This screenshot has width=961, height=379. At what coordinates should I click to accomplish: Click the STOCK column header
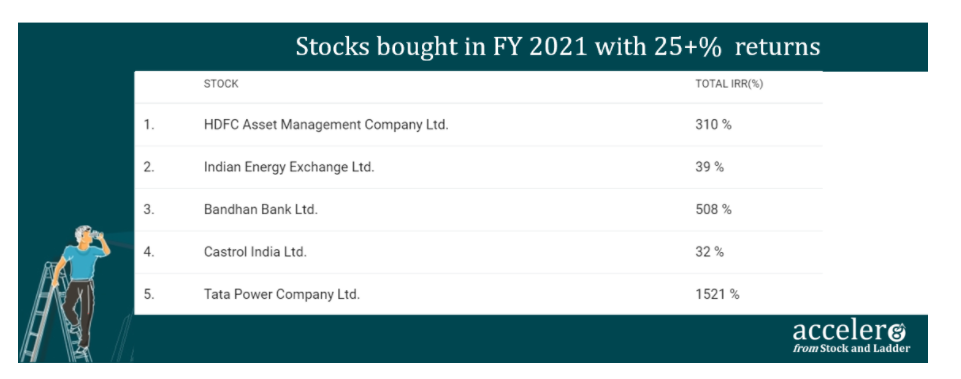221,84
